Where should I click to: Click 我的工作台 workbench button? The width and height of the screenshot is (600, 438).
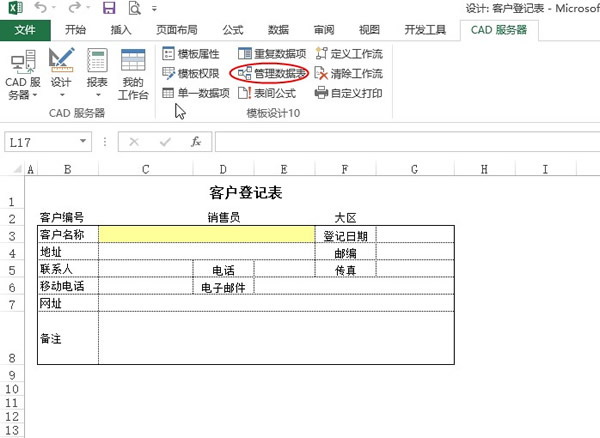click(x=133, y=76)
